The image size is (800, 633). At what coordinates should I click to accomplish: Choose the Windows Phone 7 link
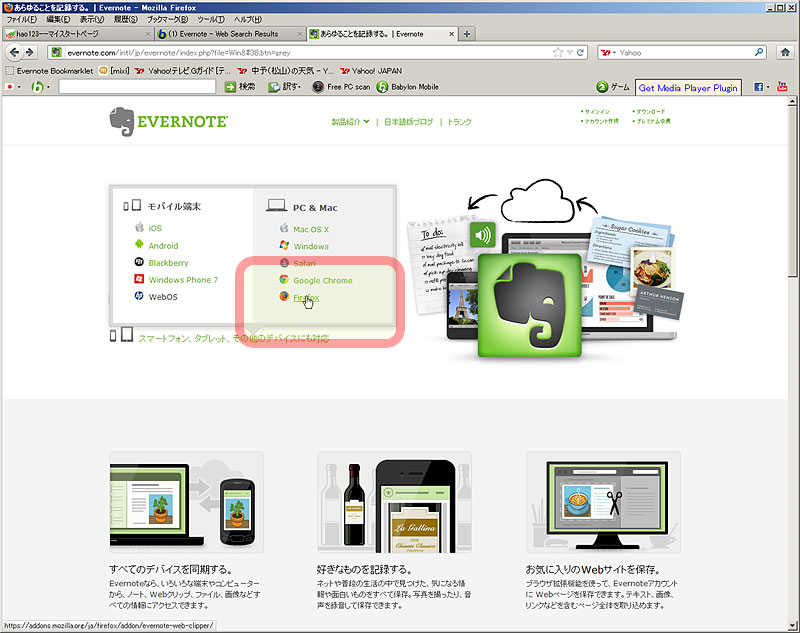(x=183, y=280)
